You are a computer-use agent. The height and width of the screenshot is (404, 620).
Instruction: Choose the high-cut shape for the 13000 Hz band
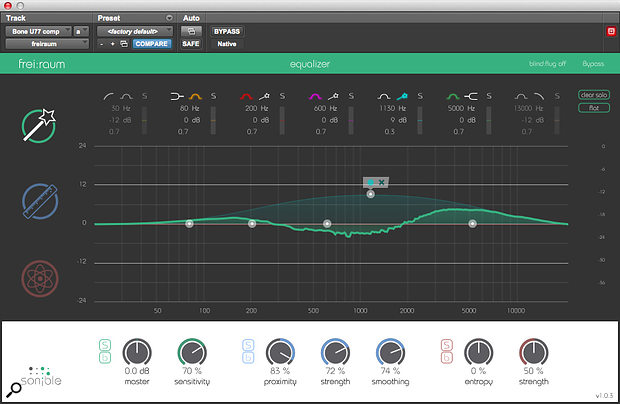(539, 96)
